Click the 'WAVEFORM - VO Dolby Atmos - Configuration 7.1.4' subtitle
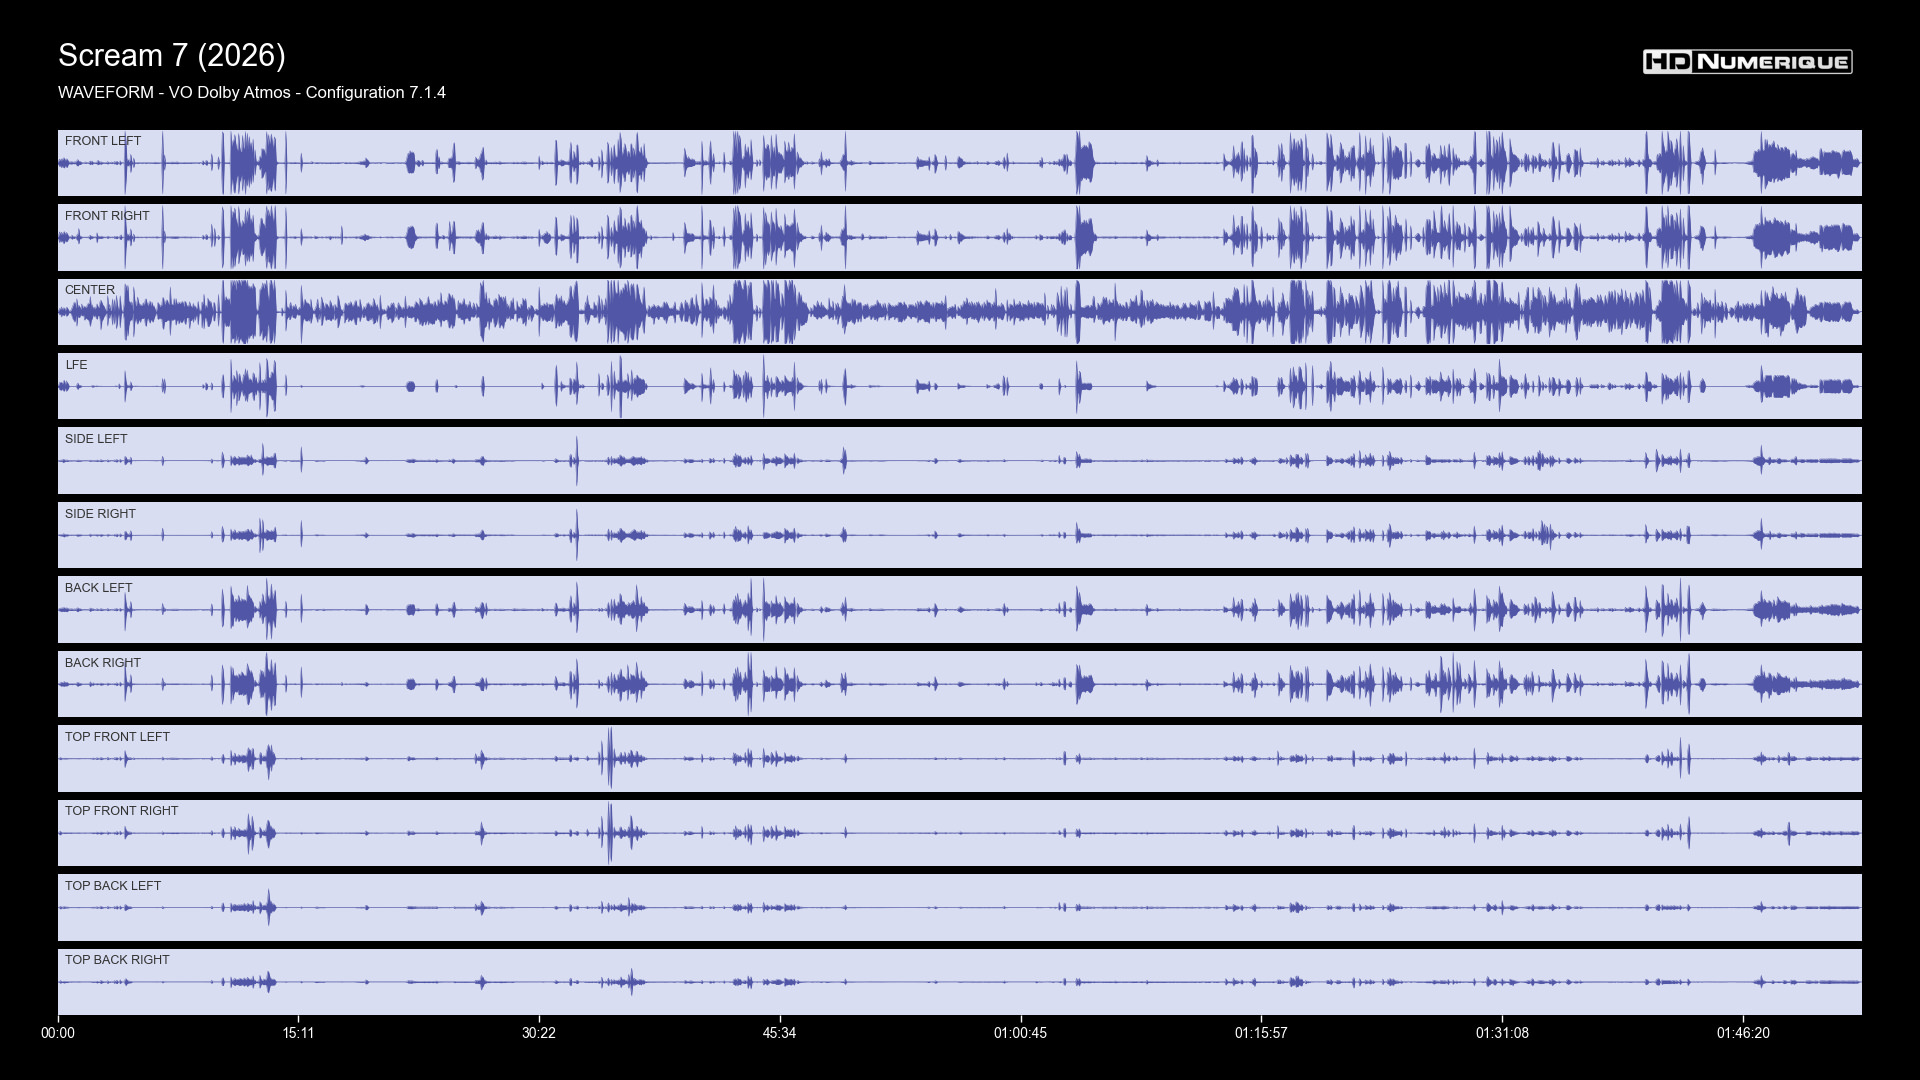 pos(252,92)
